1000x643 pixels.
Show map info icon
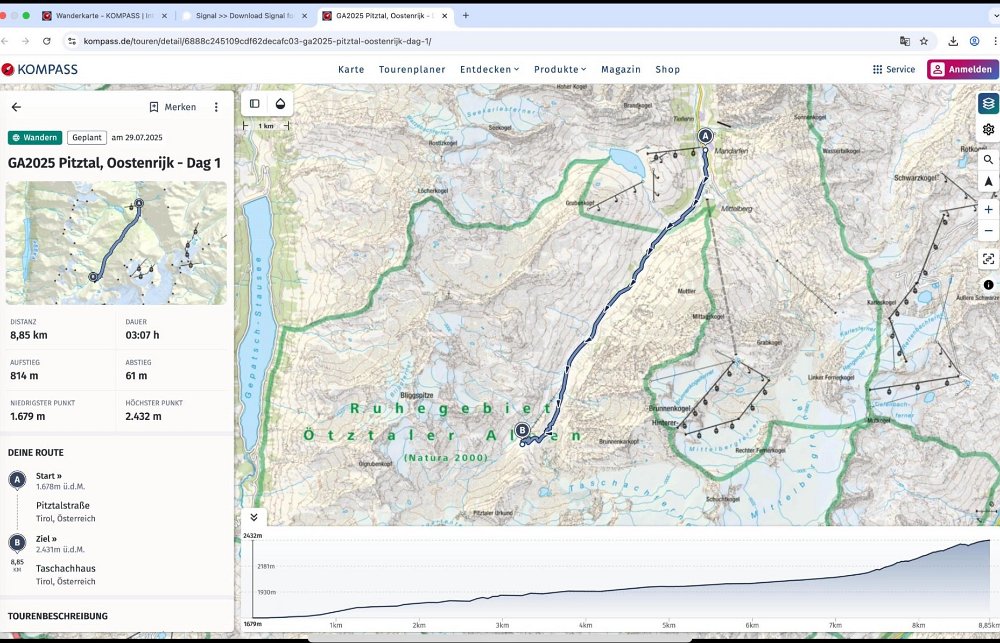(x=988, y=285)
